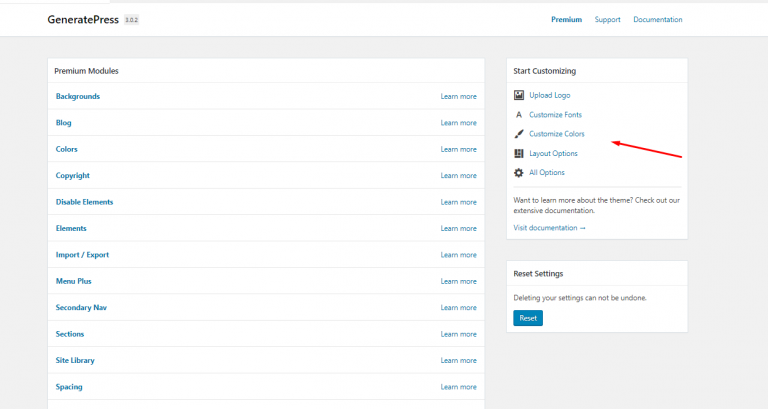
Task: Open the Customize Colors link
Action: tap(556, 134)
